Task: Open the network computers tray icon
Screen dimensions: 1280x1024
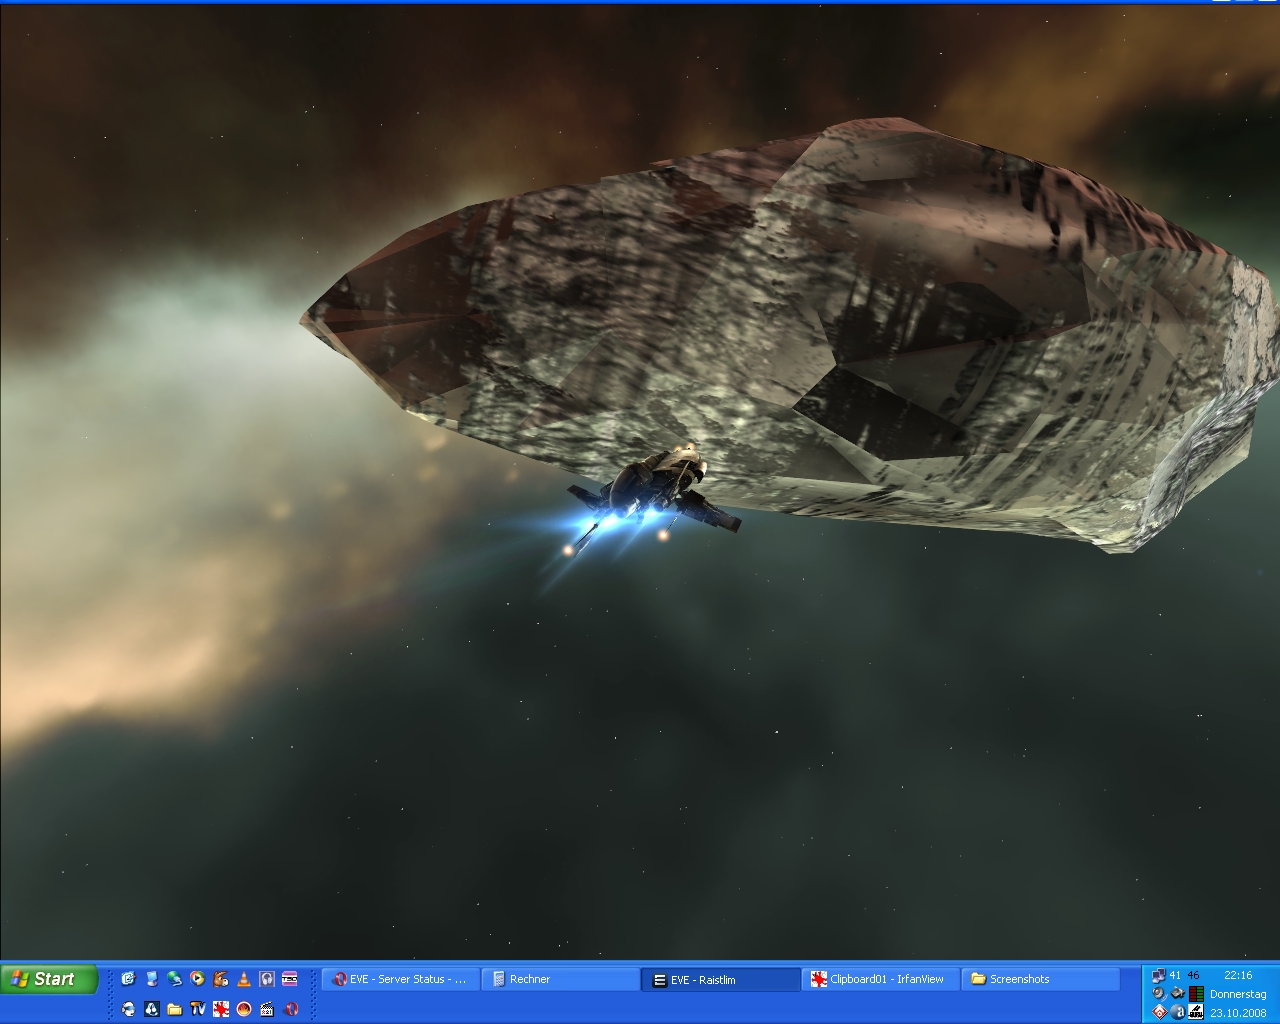Action: [x=1158, y=976]
